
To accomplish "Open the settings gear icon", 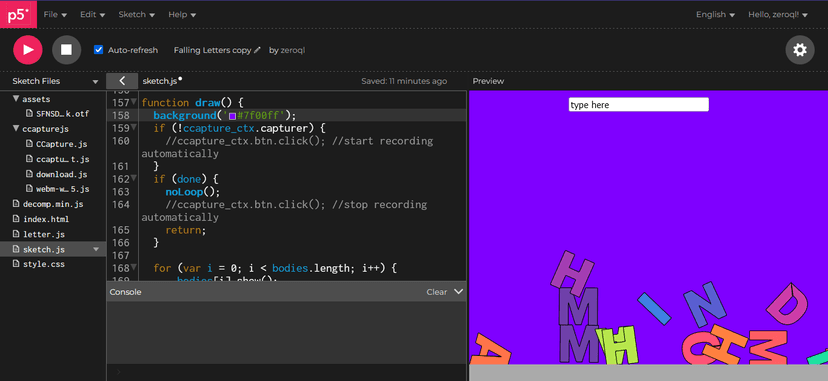I will pyautogui.click(x=800, y=50).
